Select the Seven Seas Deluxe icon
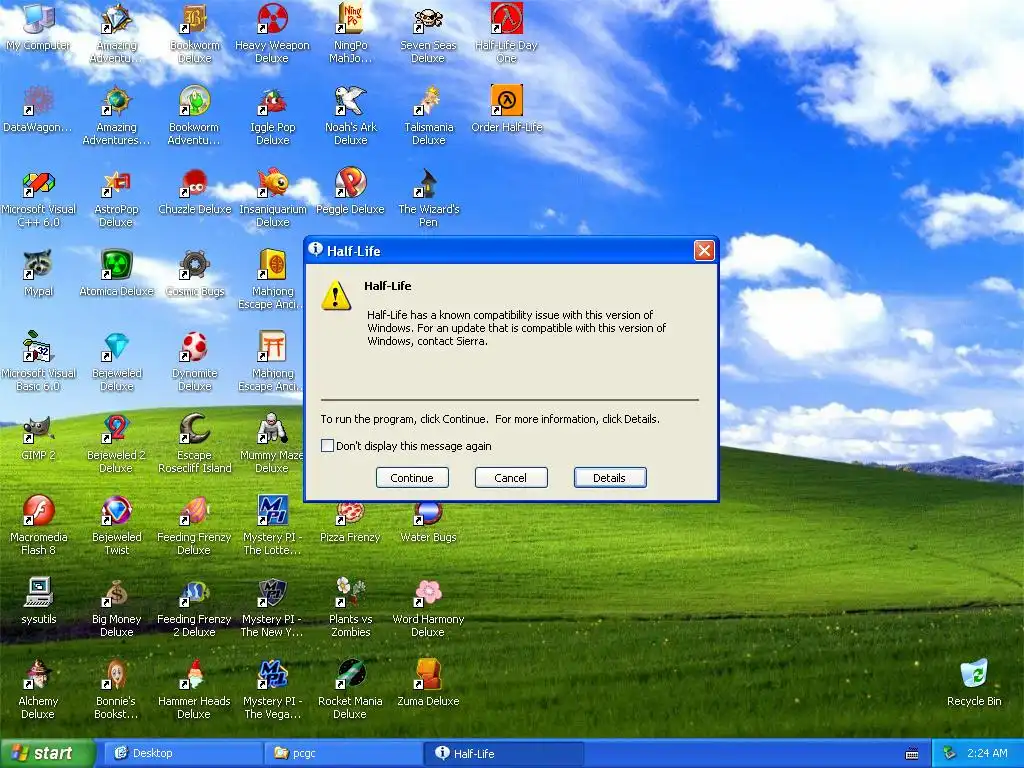Image resolution: width=1024 pixels, height=768 pixels. click(428, 33)
